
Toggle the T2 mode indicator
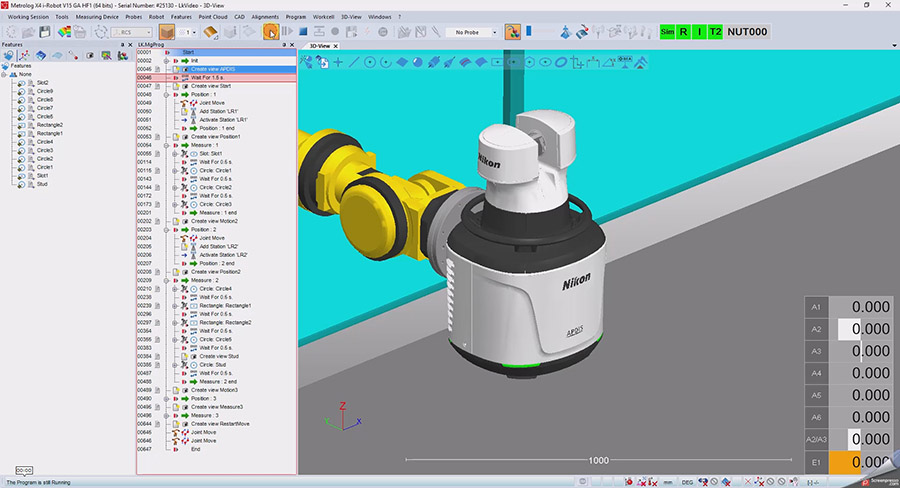(714, 32)
